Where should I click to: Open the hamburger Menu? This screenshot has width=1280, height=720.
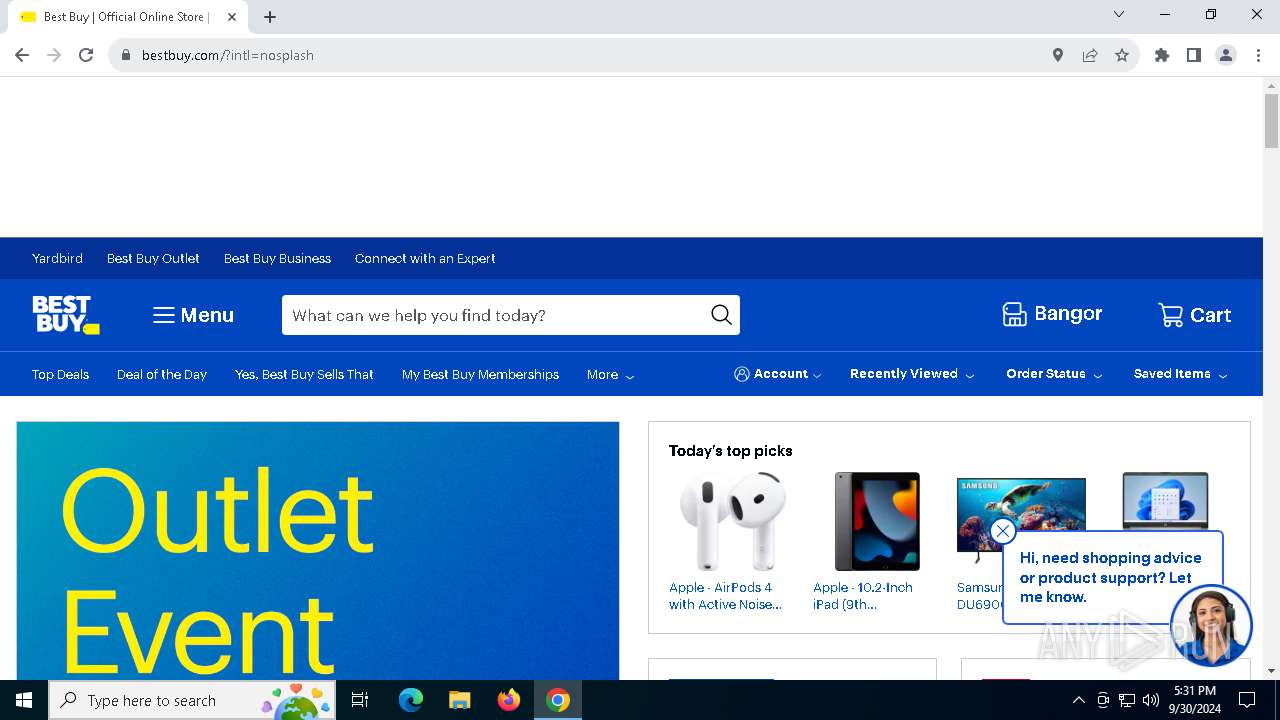(193, 315)
